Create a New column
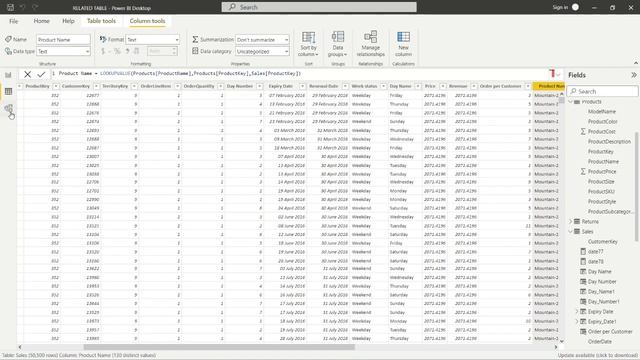Viewport: 640px width, 360px height. click(403, 44)
